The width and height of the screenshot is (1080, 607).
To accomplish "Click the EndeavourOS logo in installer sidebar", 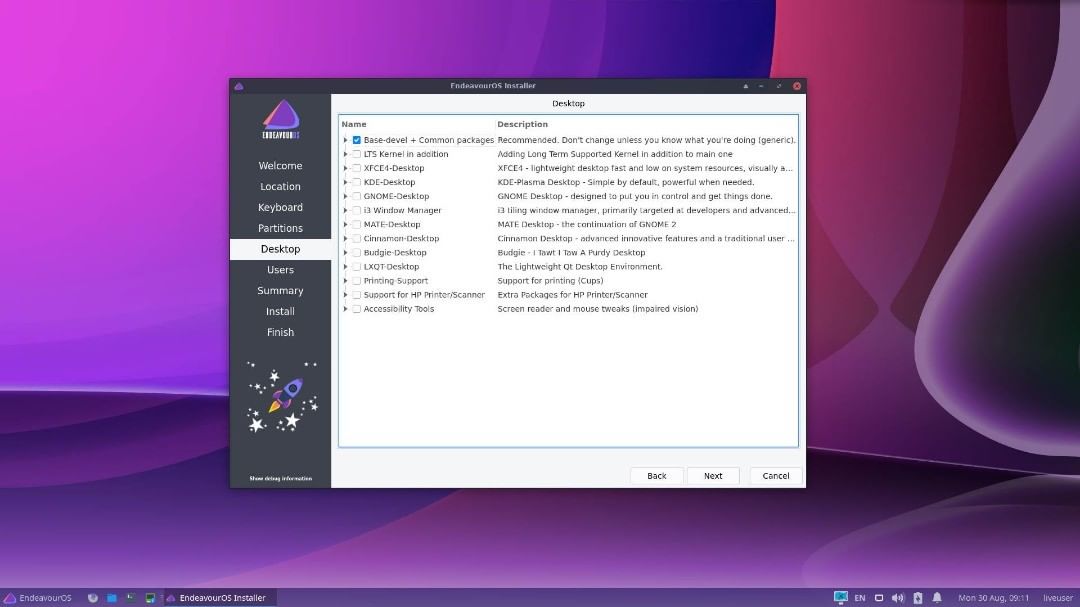I will [280, 119].
